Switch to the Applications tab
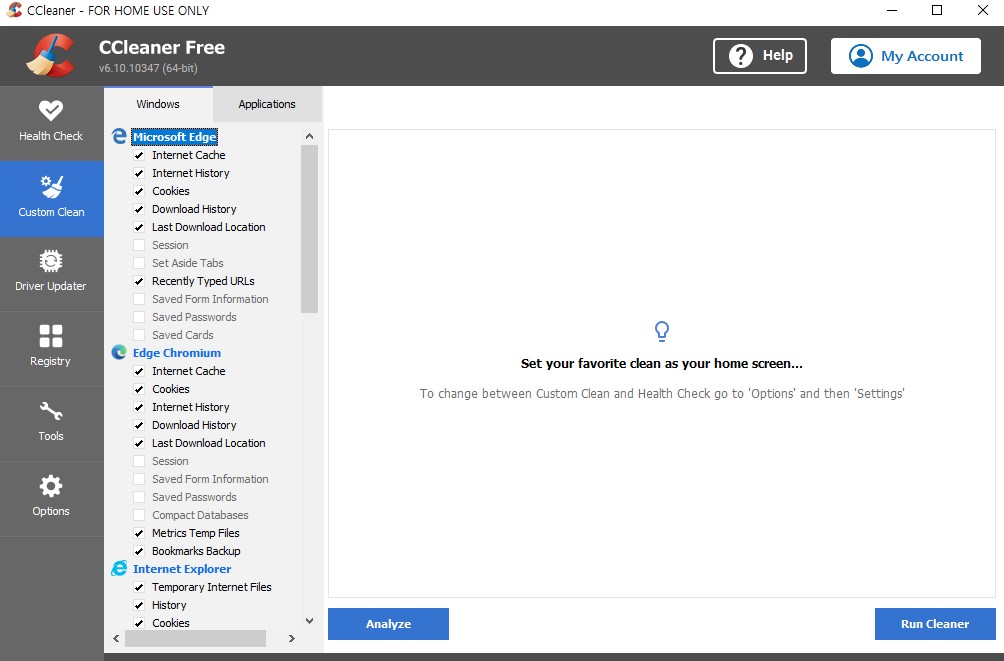Image resolution: width=1004 pixels, height=661 pixels. [267, 104]
